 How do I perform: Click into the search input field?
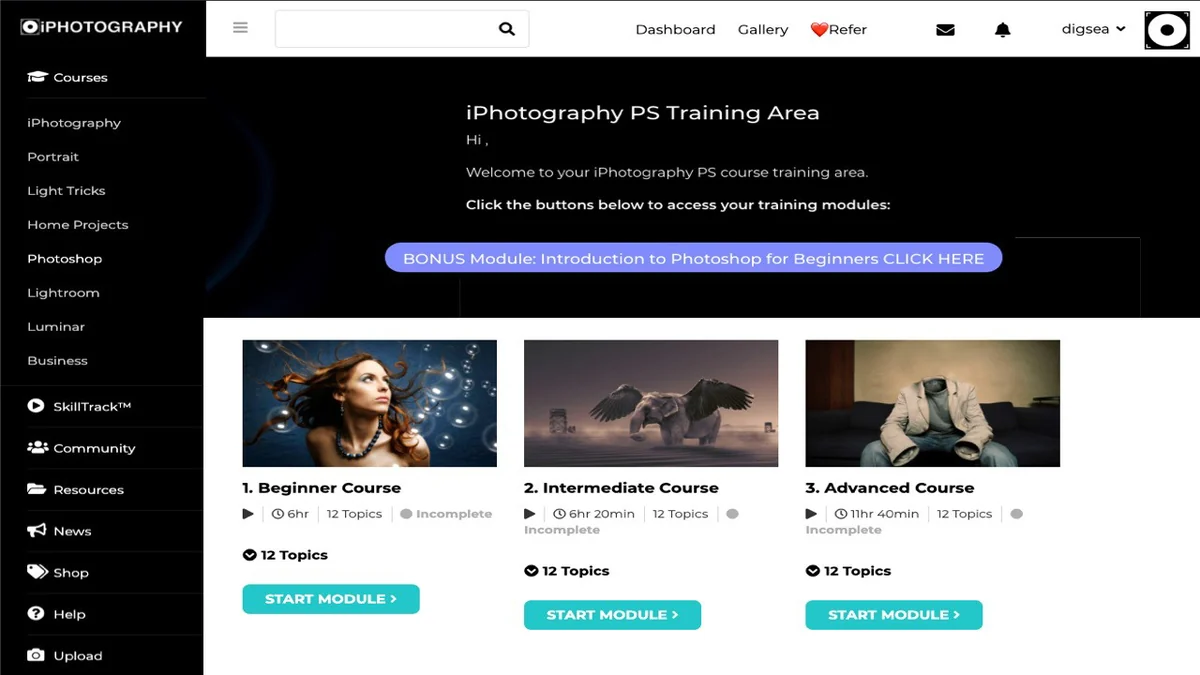pos(386,29)
